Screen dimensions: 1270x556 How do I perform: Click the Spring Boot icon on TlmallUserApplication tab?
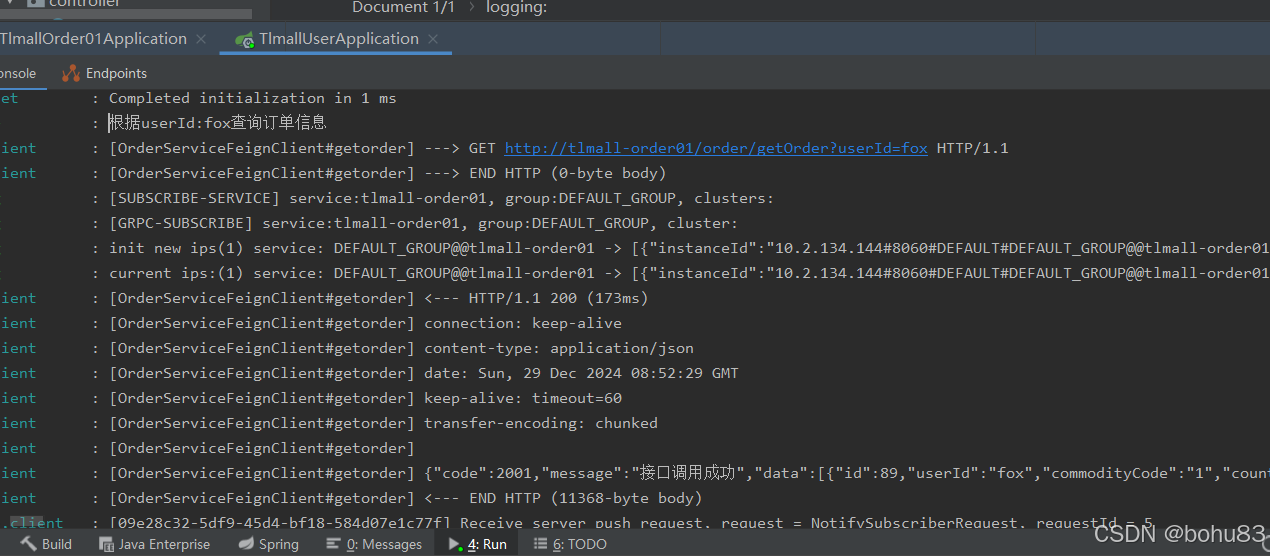[244, 40]
